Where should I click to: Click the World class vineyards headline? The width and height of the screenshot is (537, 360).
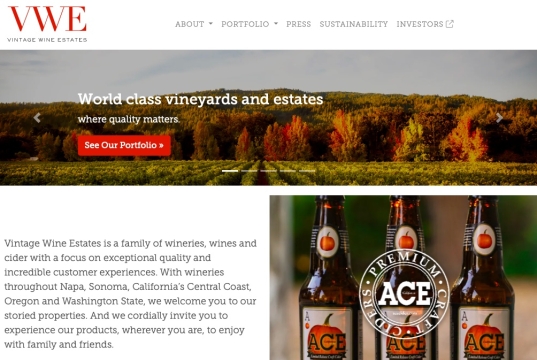coord(200,99)
